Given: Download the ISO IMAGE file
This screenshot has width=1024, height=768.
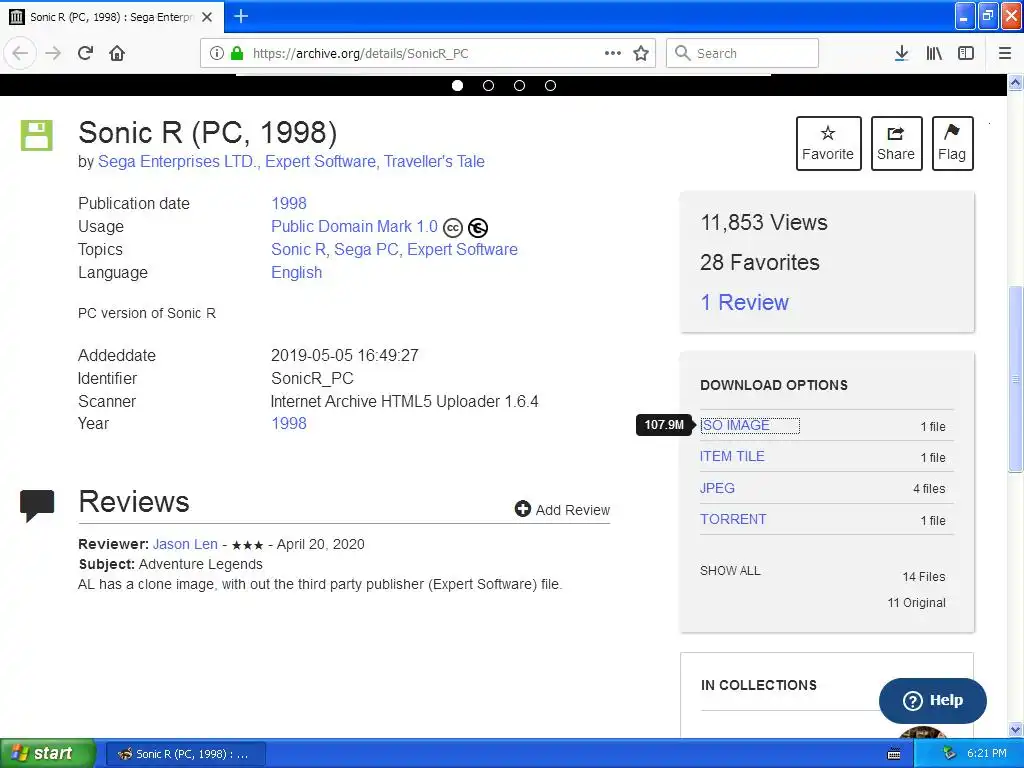Looking at the screenshot, I should 735,425.
